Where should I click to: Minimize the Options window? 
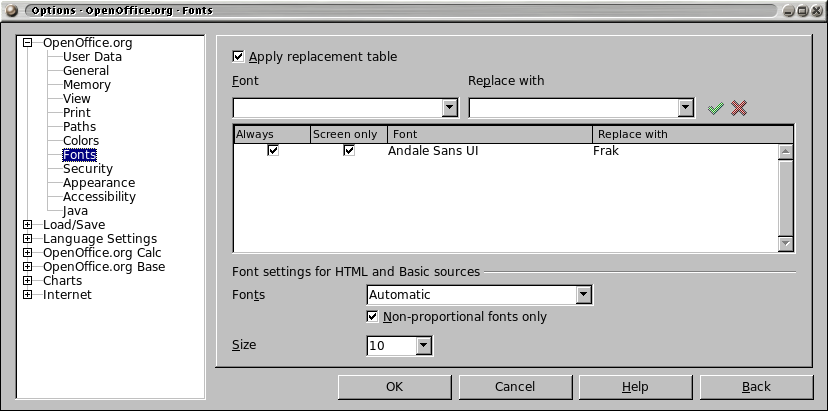pos(789,11)
